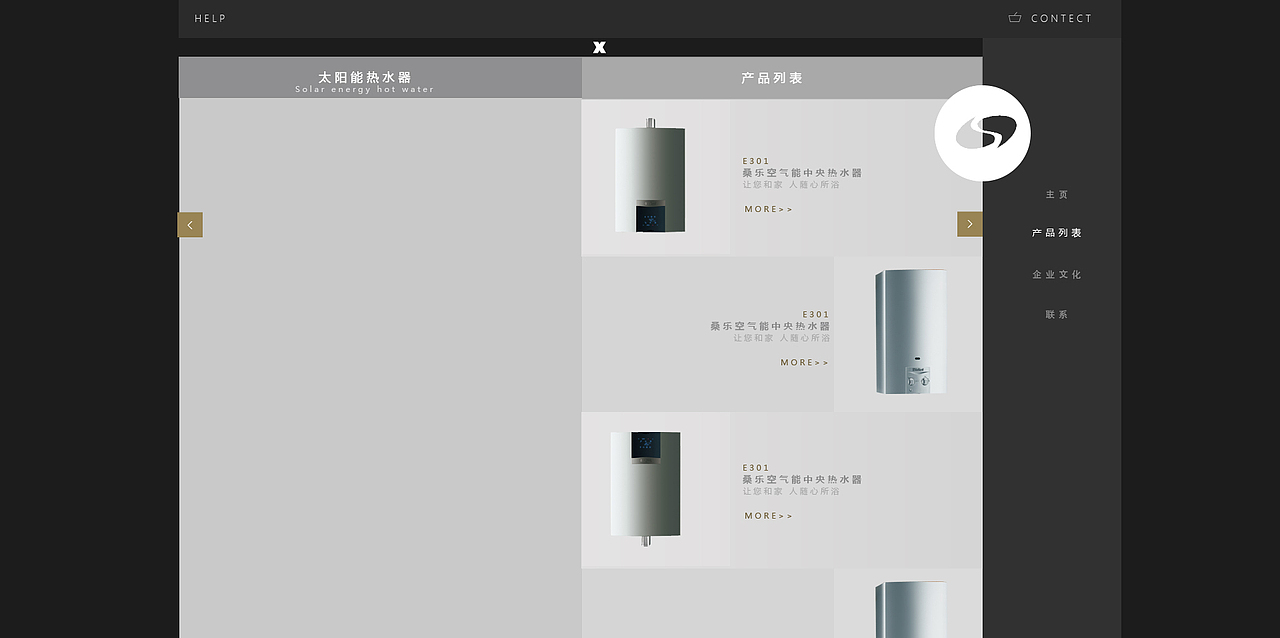Open first water heater product image

point(650,177)
